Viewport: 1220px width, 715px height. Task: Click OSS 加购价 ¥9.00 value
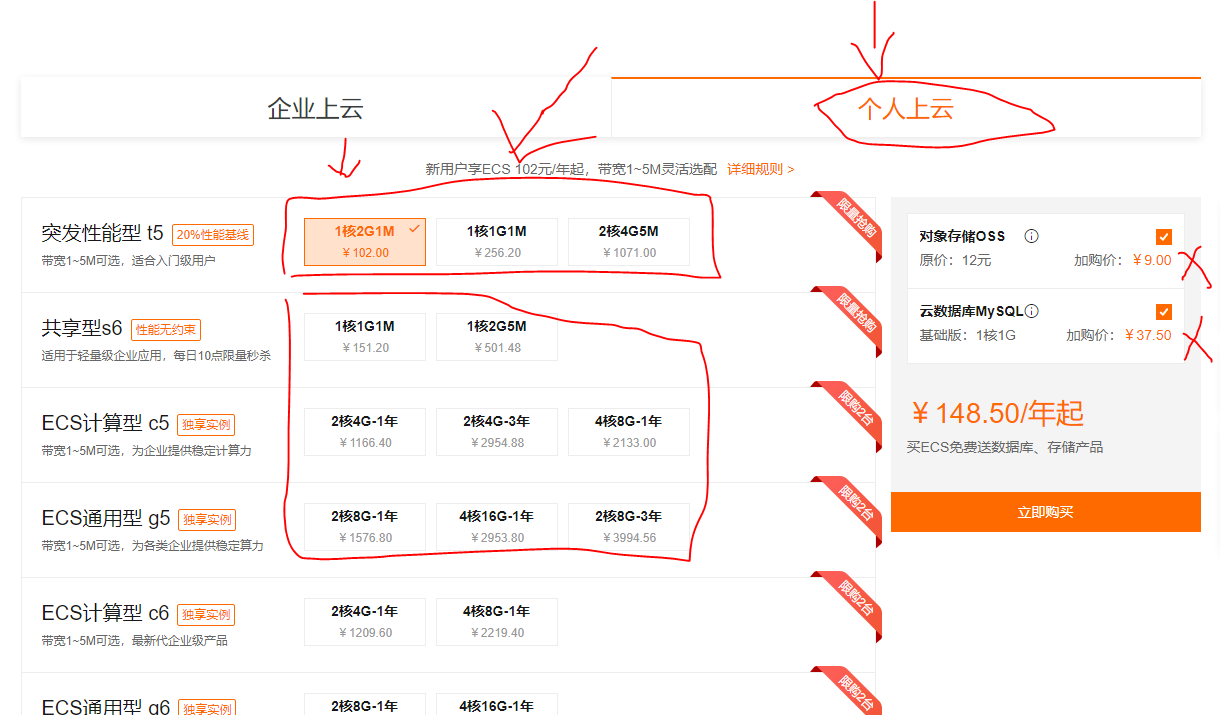tap(1151, 261)
